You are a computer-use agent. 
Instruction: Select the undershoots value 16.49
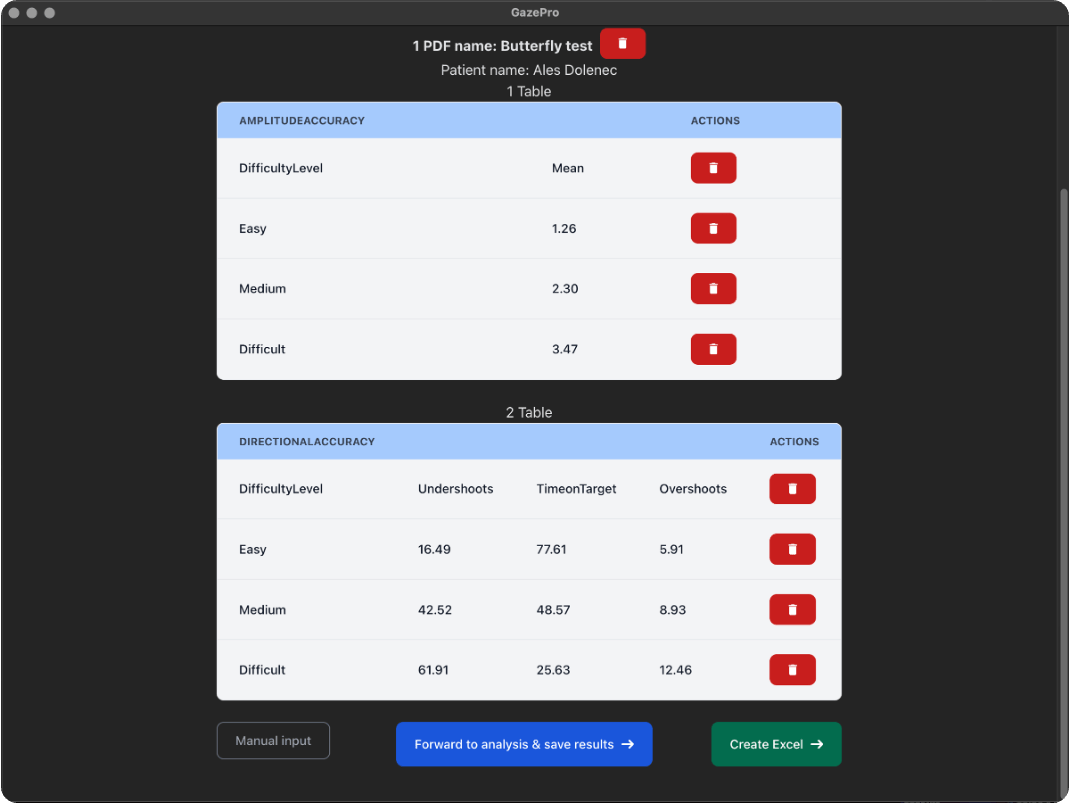click(434, 549)
